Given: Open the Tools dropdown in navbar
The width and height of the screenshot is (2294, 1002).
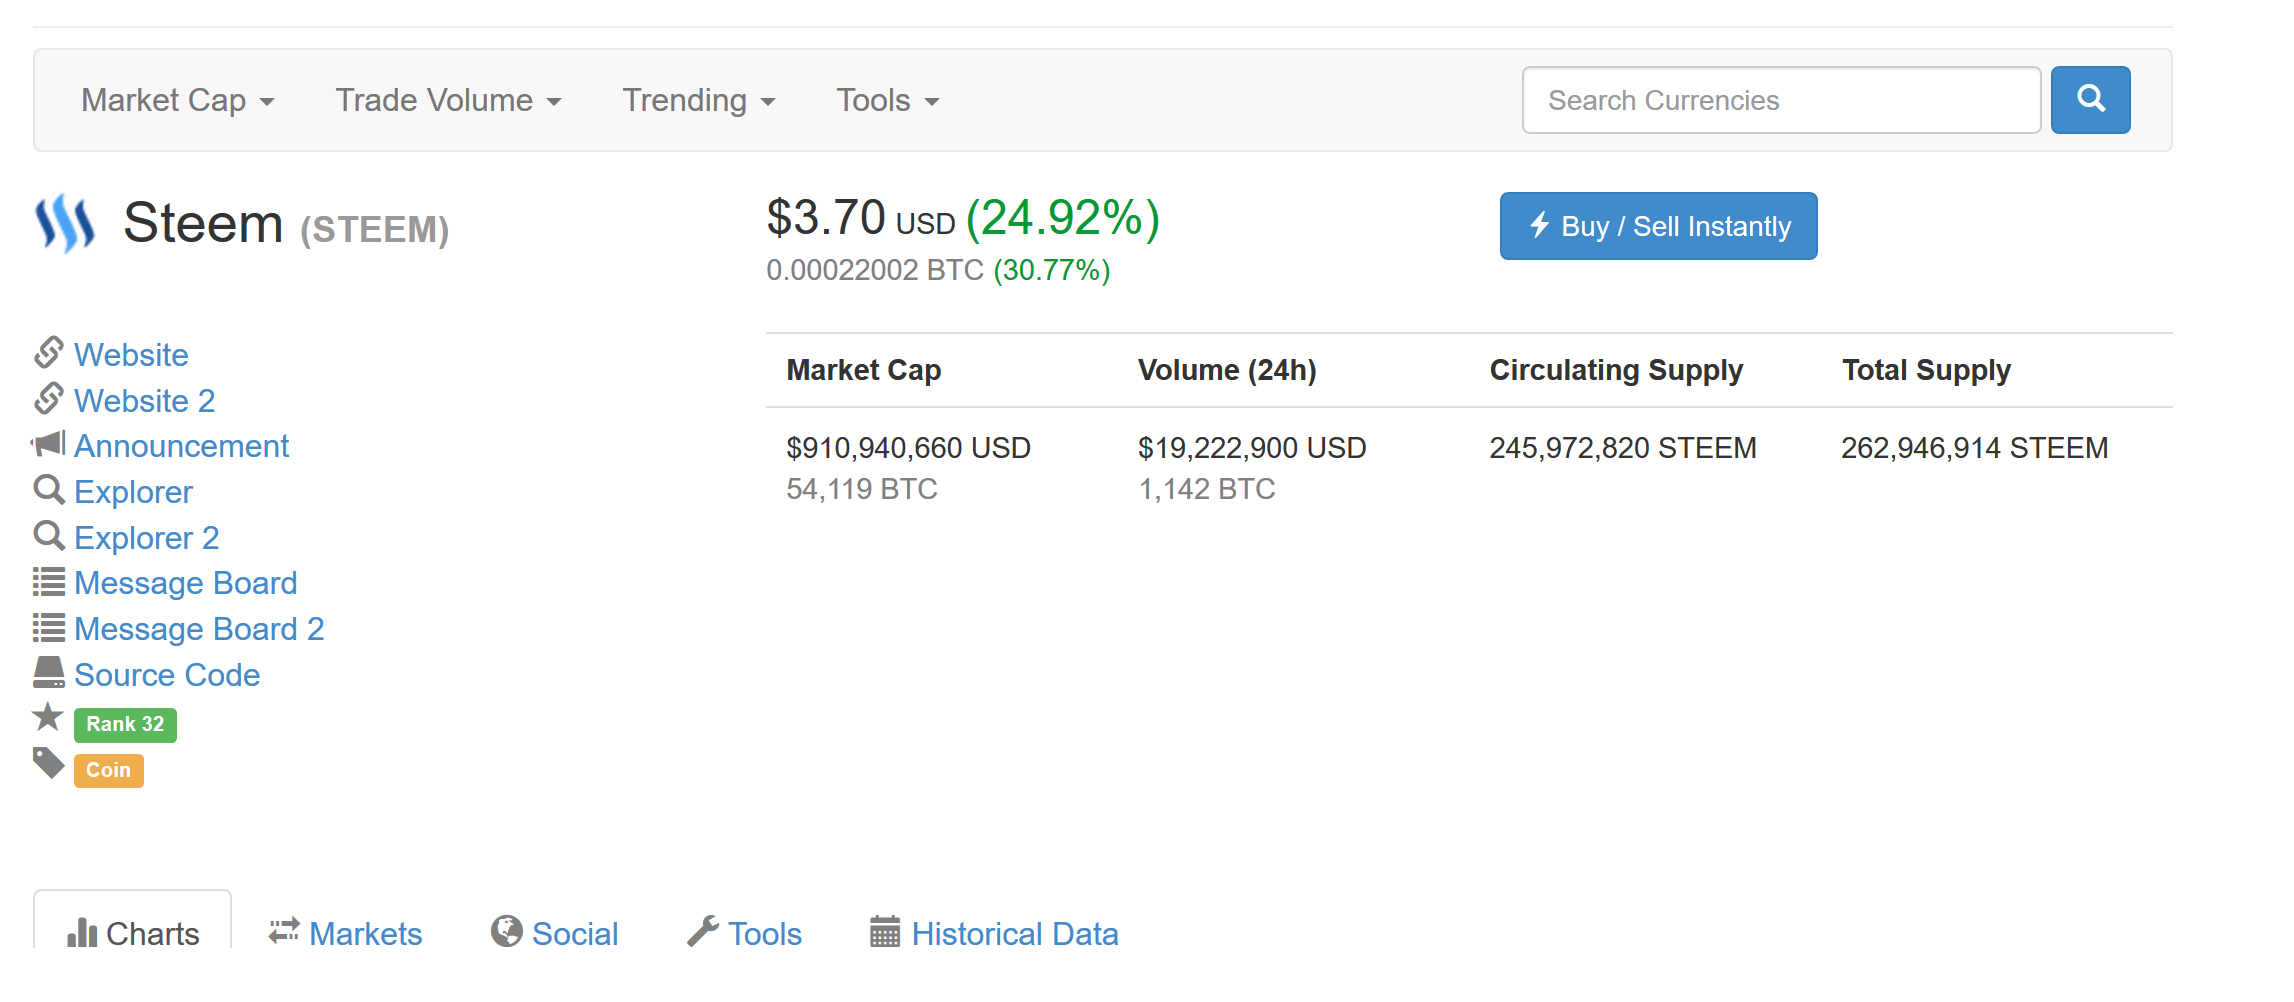Looking at the screenshot, I should (887, 100).
